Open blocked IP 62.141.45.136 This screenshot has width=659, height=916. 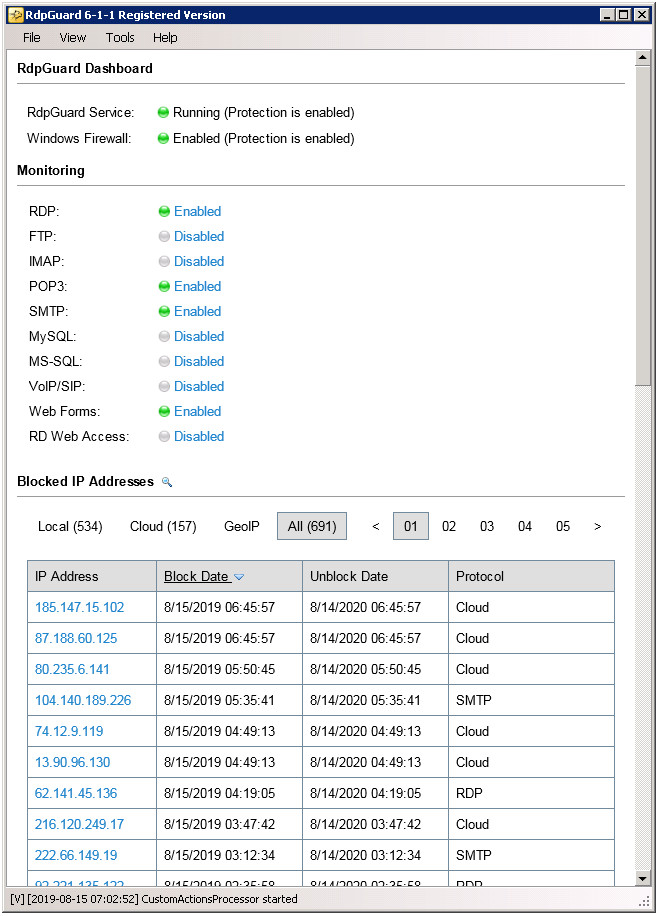tap(76, 793)
